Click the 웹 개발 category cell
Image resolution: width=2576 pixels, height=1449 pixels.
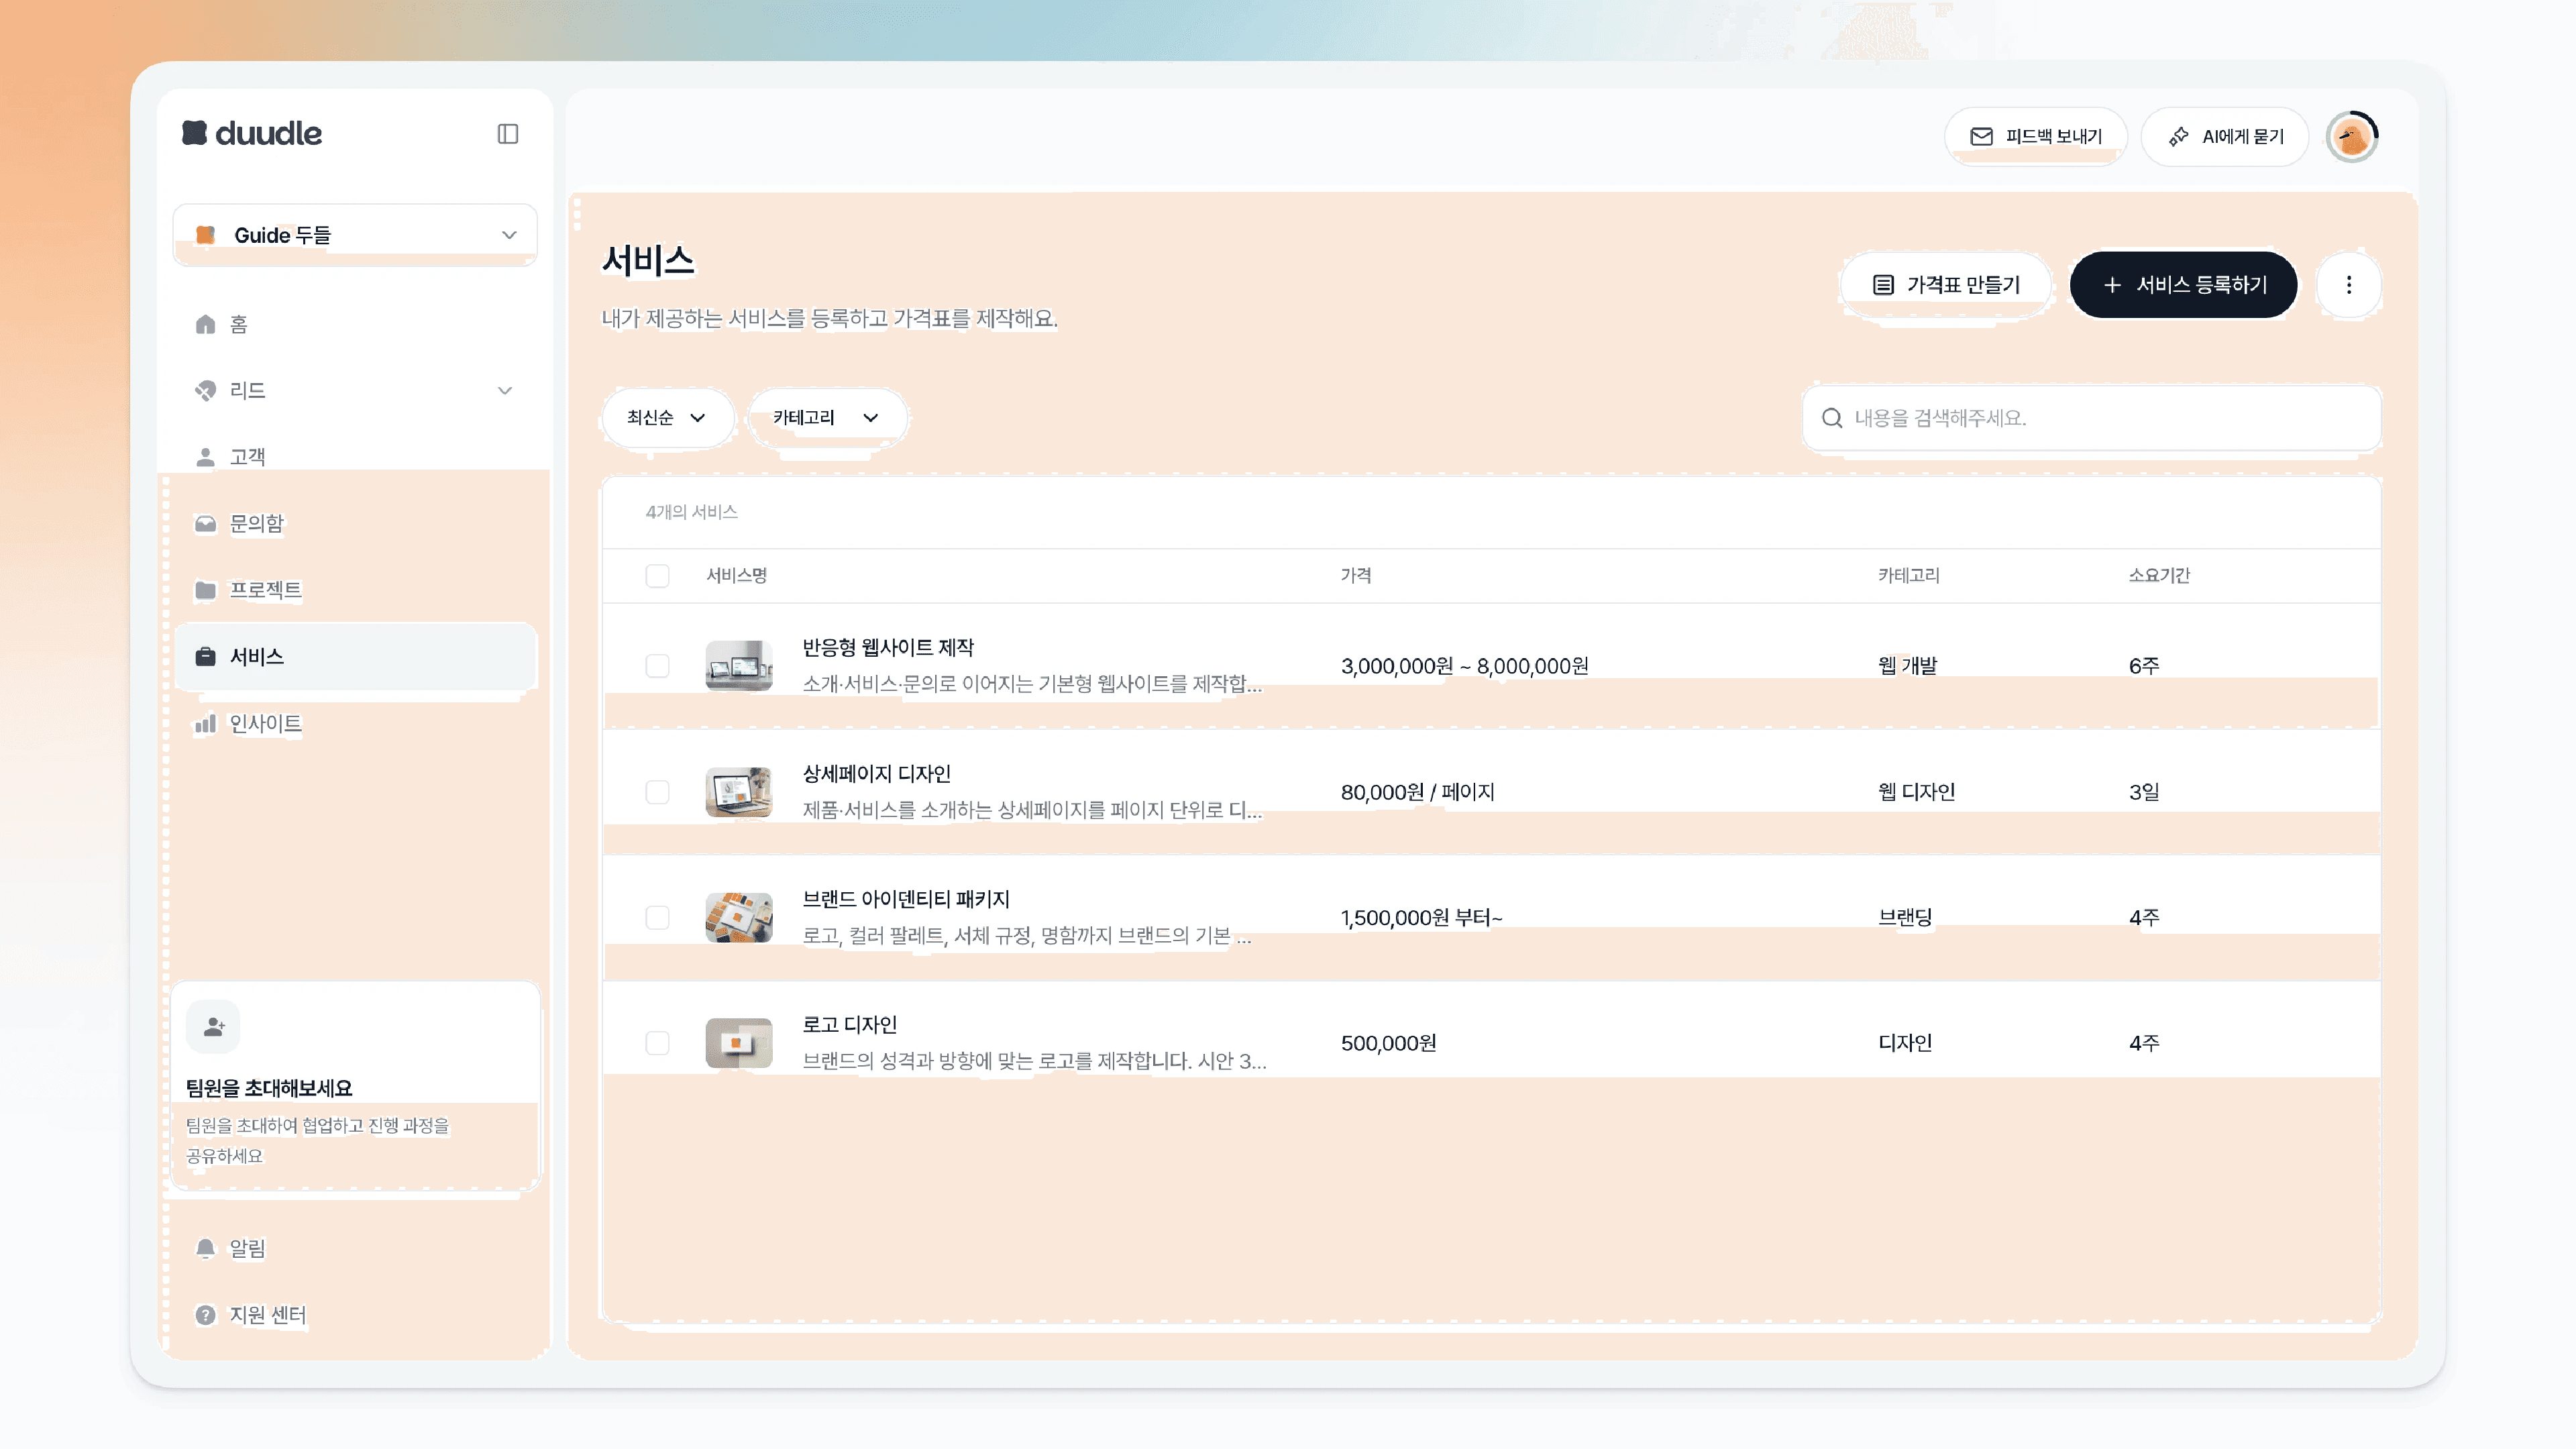(1908, 666)
